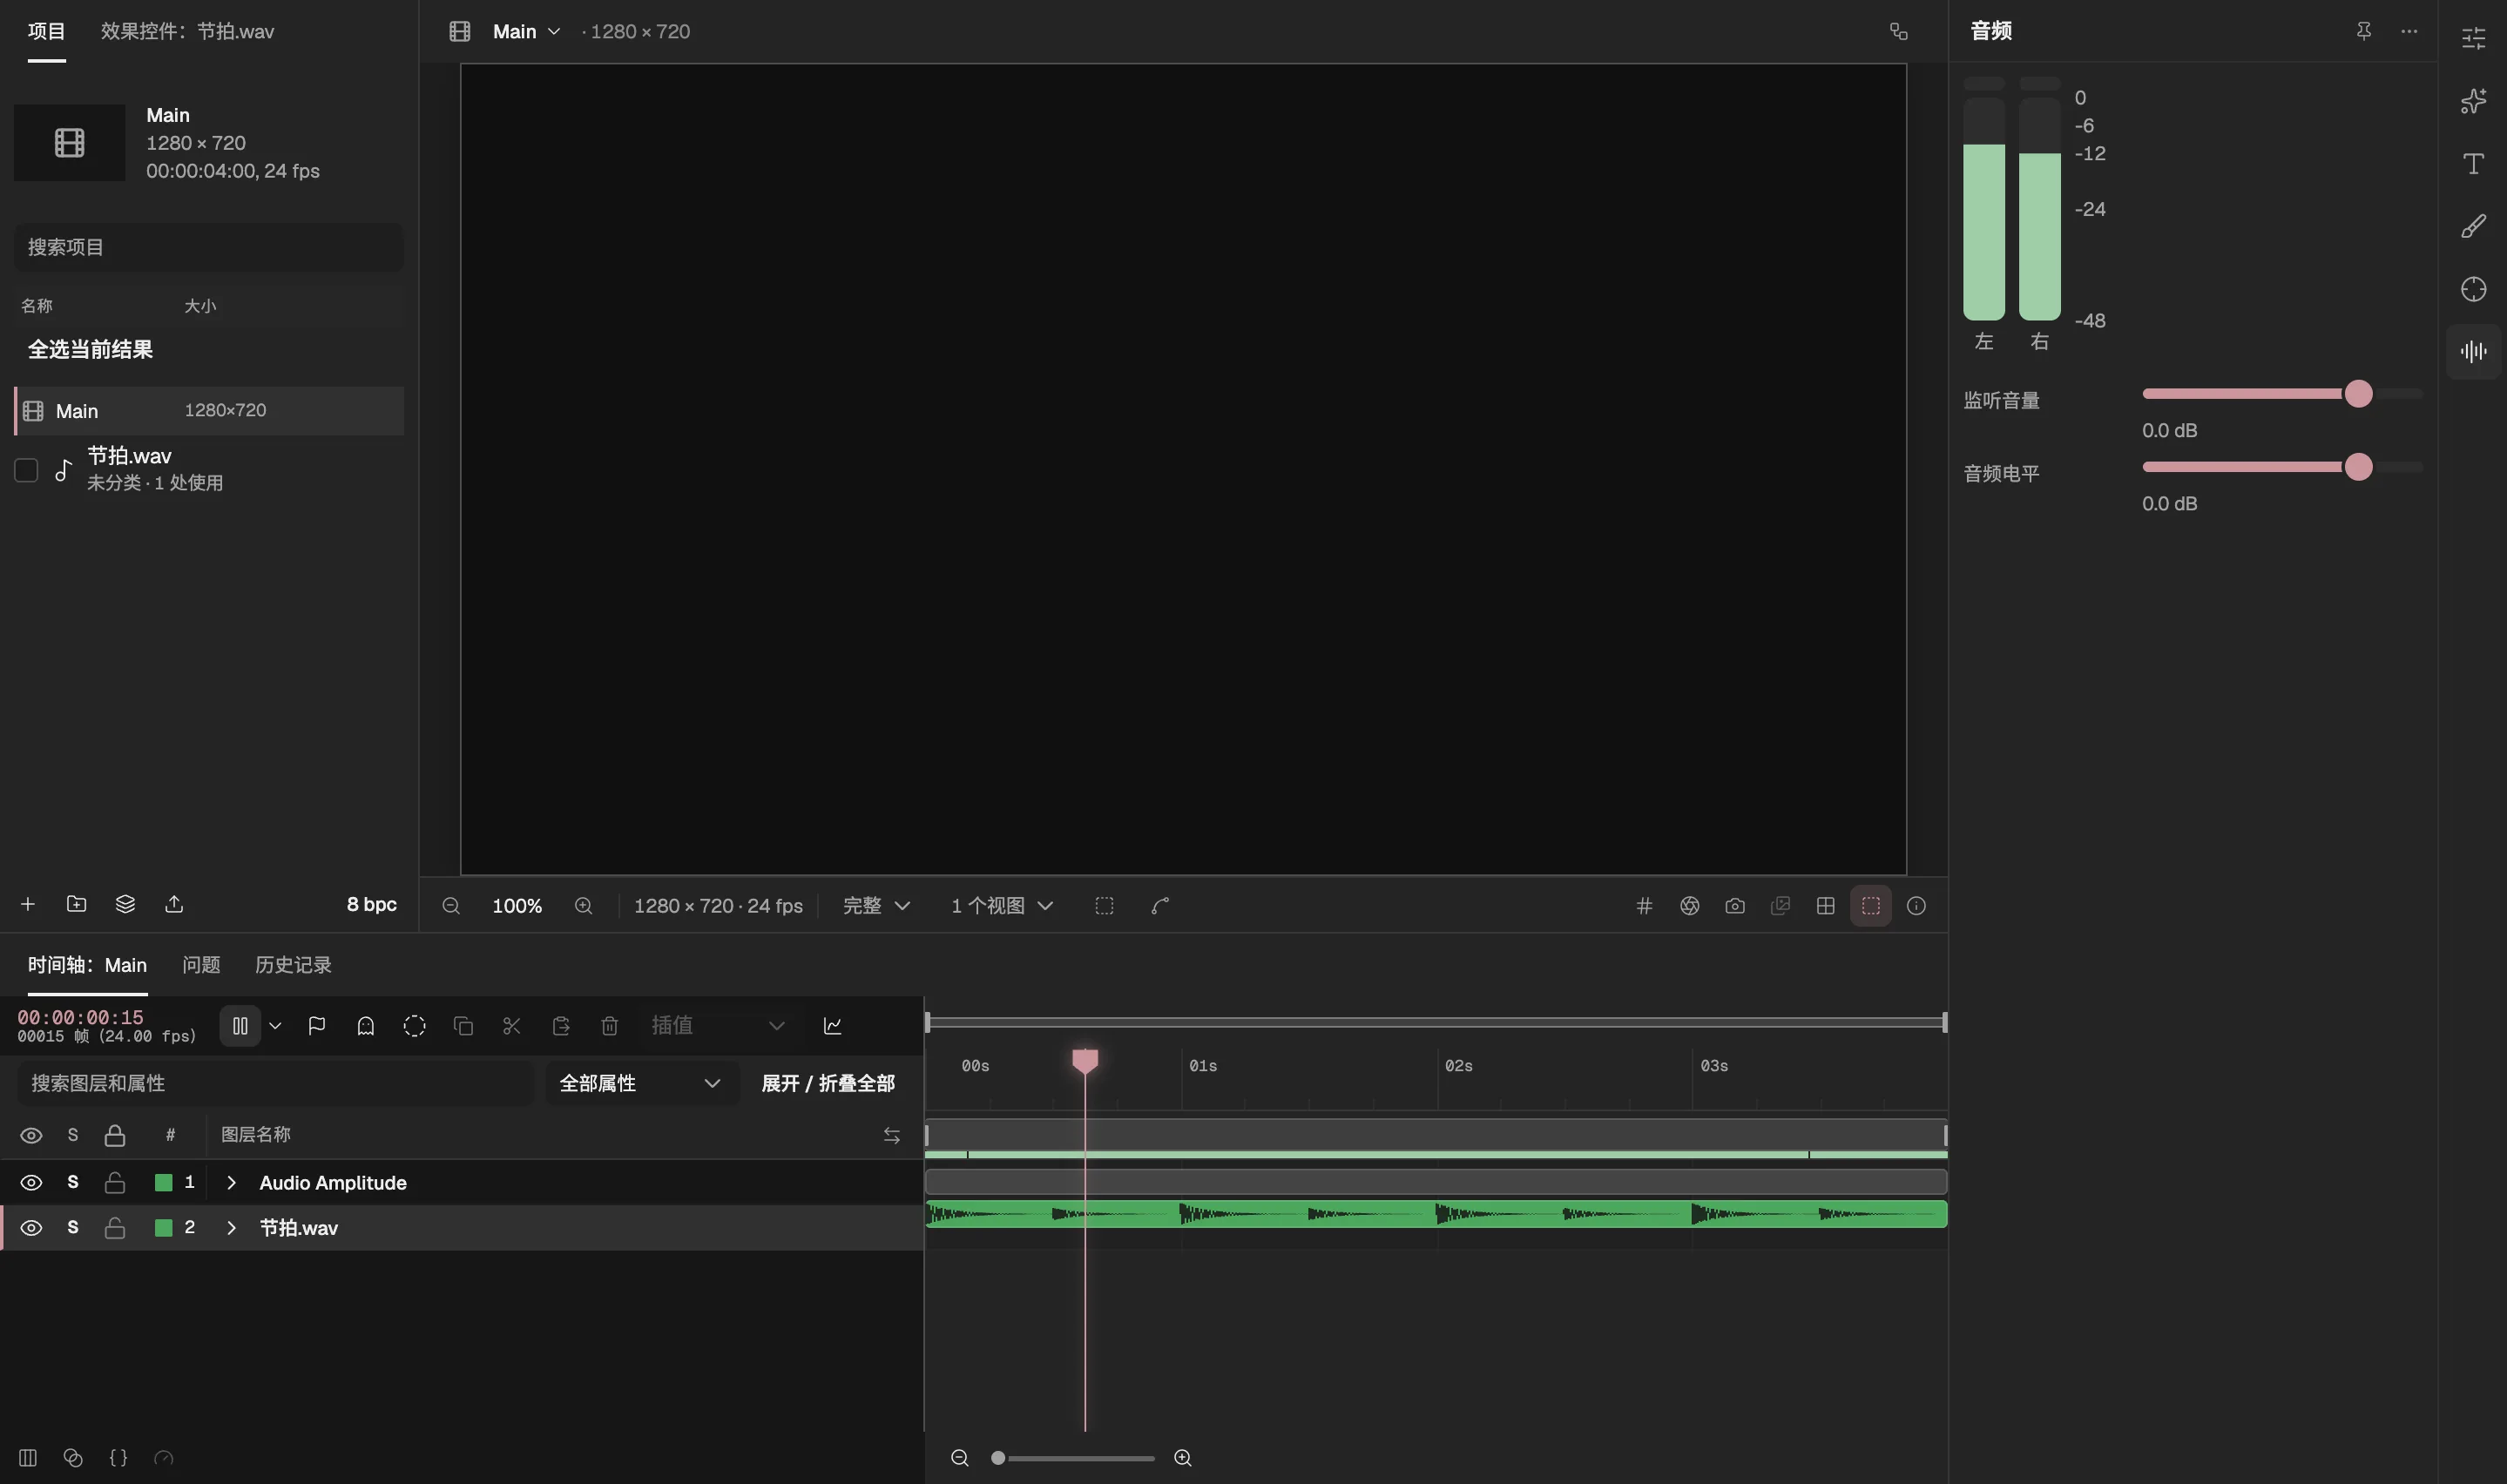This screenshot has height=1484, width=2507.
Task: Open the 全部属性 dropdown
Action: click(640, 1084)
